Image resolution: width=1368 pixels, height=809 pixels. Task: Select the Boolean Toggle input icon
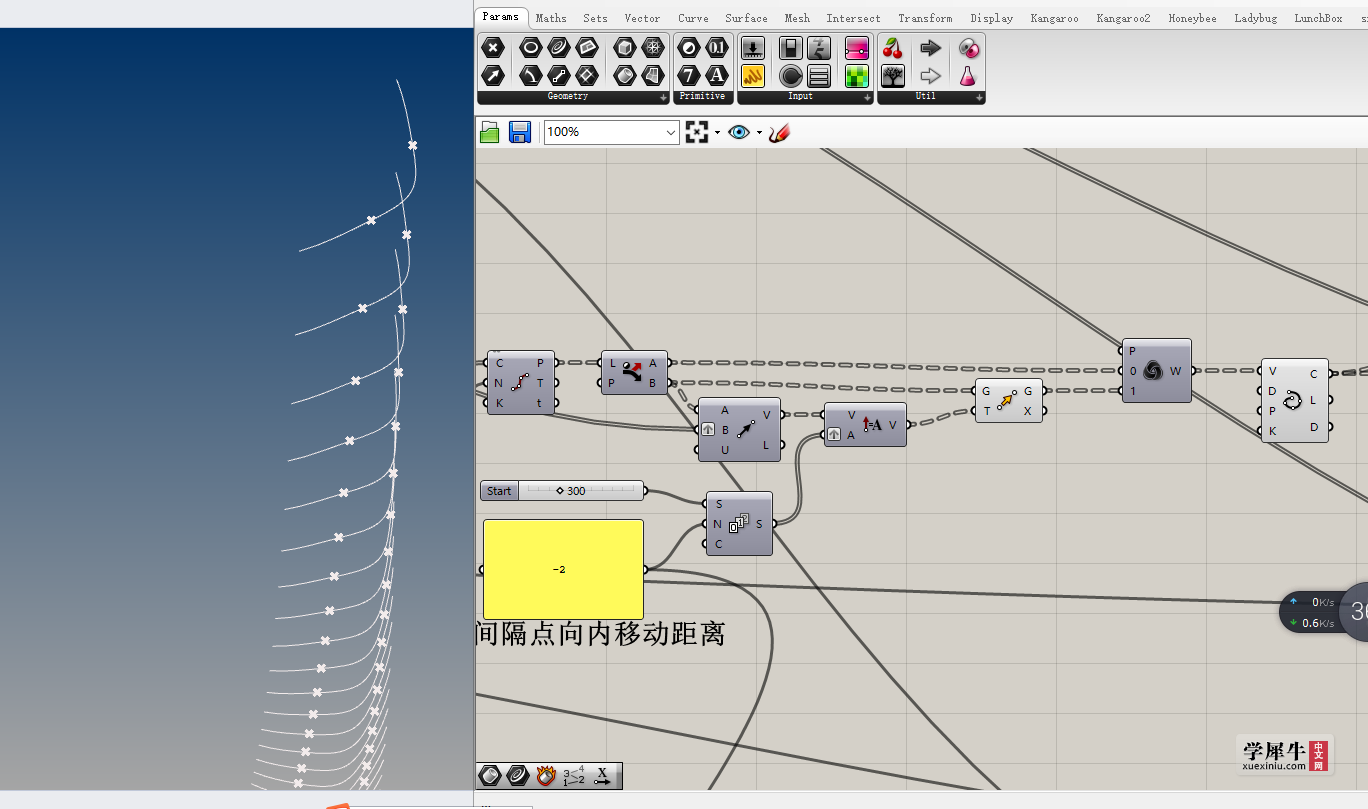[791, 47]
